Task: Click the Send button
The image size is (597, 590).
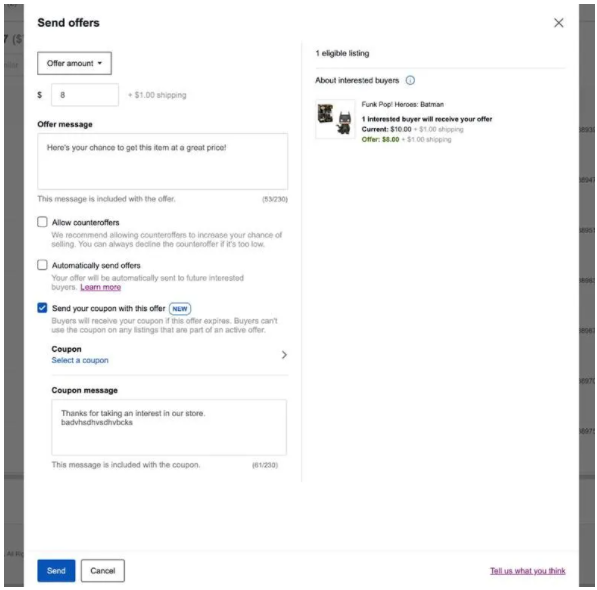Action: (56, 571)
